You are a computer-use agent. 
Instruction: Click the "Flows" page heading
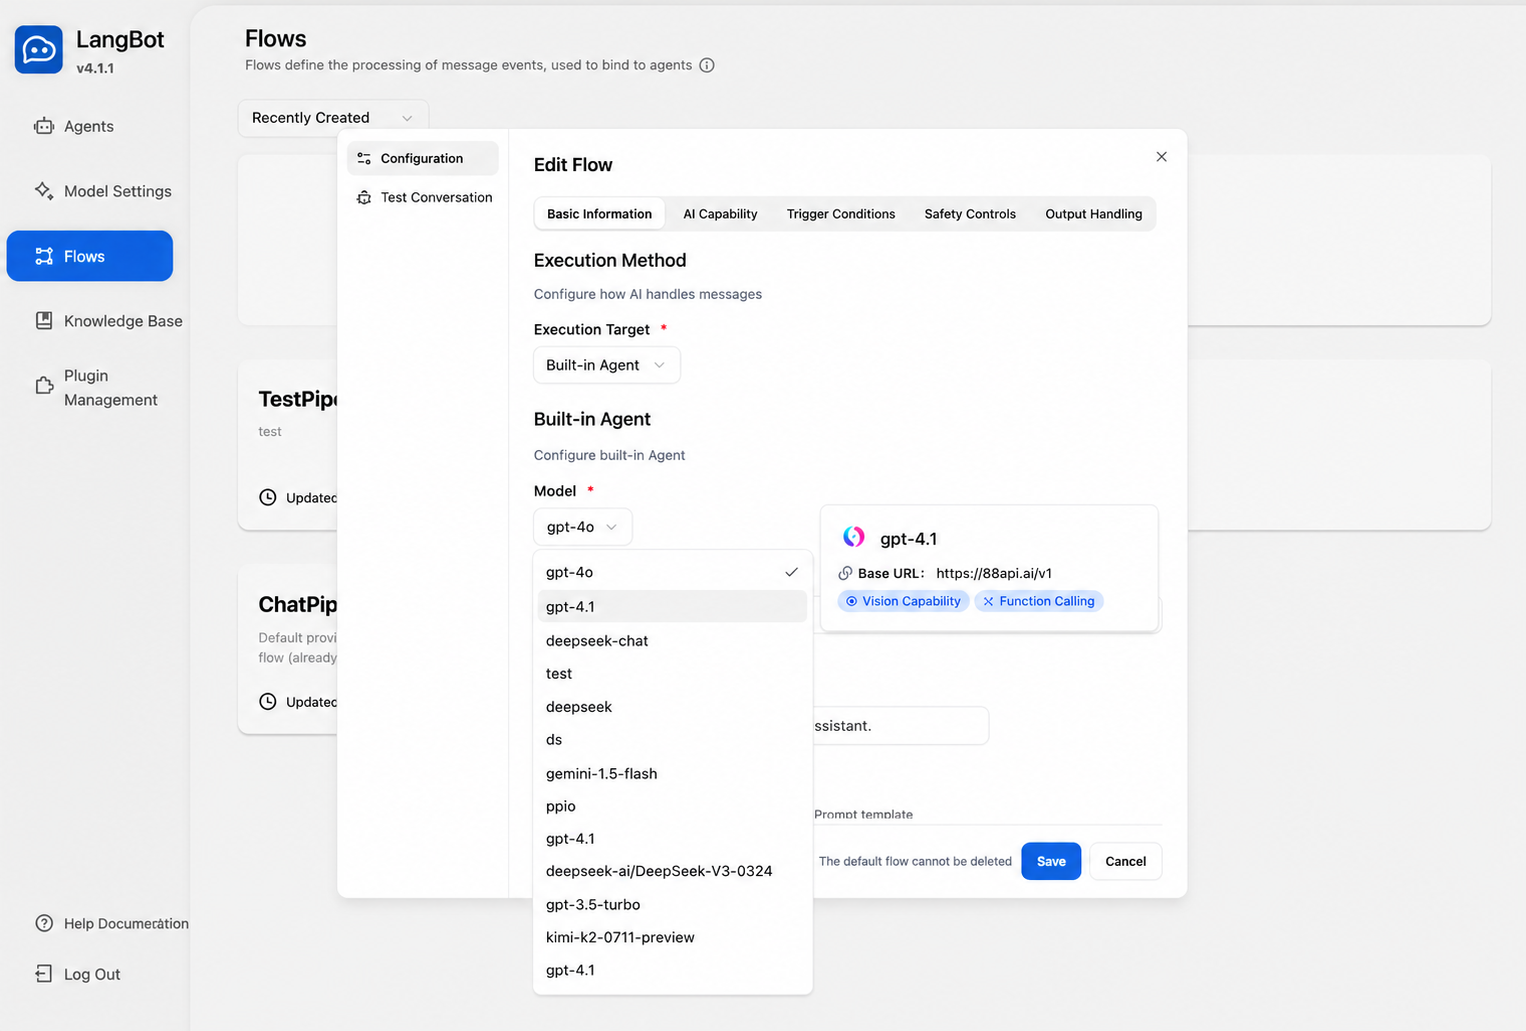tap(275, 38)
